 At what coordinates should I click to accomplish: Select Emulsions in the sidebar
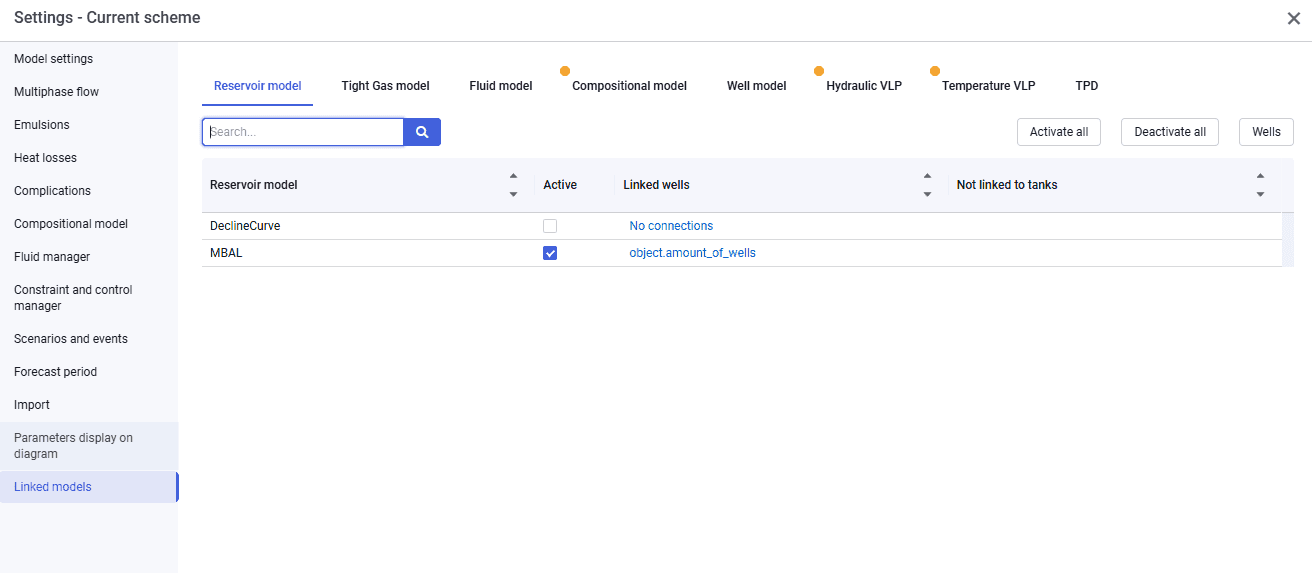(x=89, y=125)
